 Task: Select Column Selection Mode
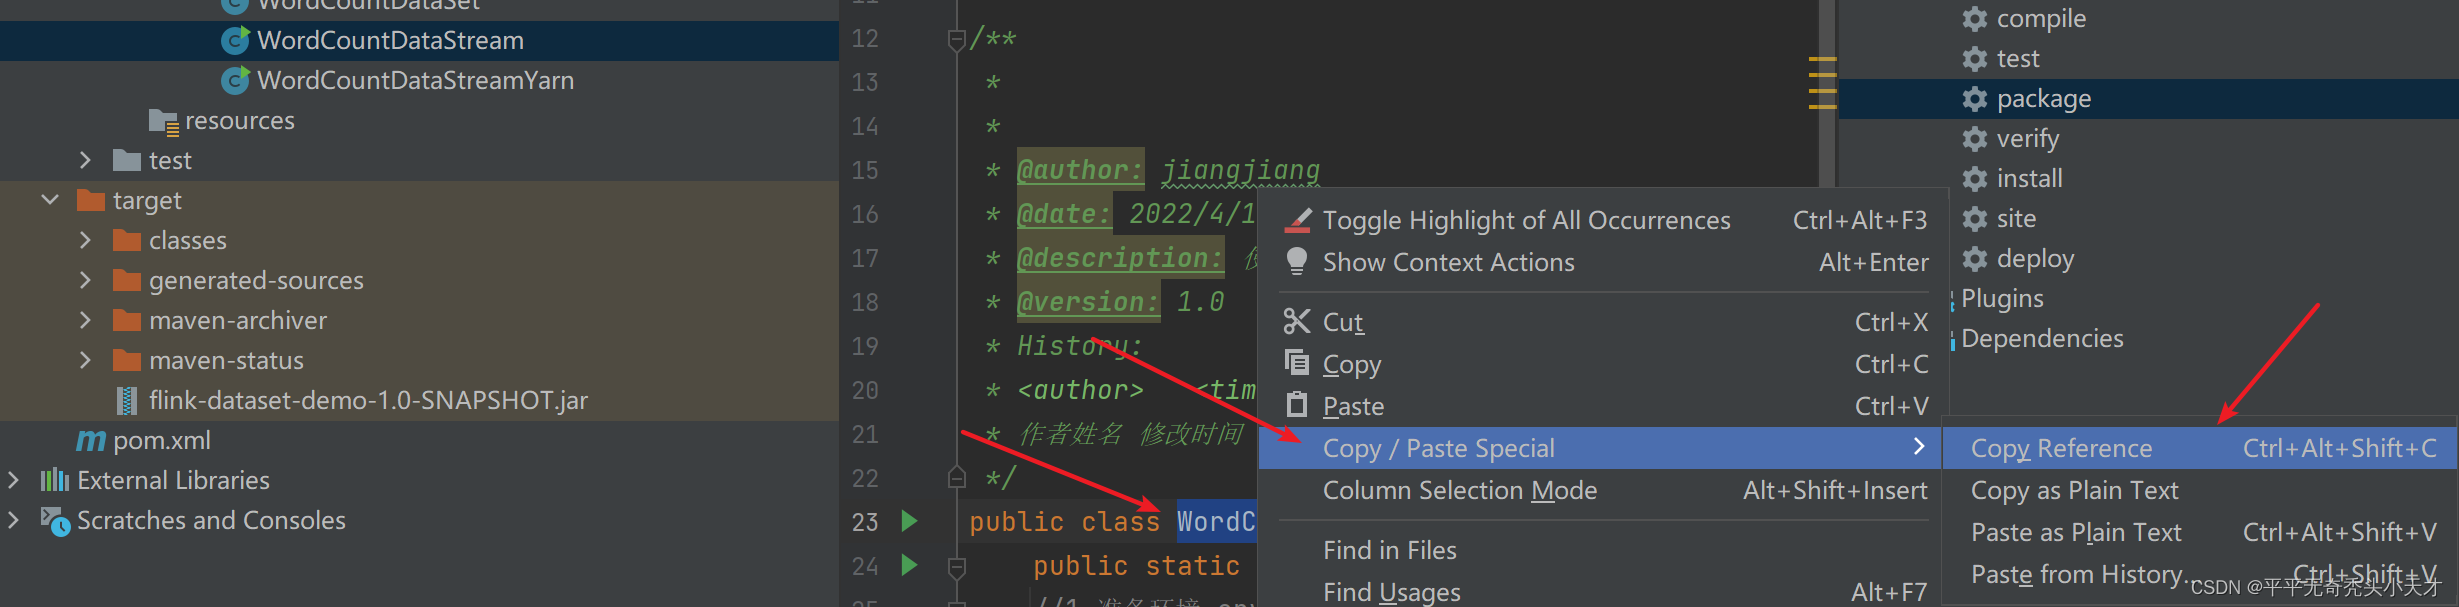(x=1598, y=490)
